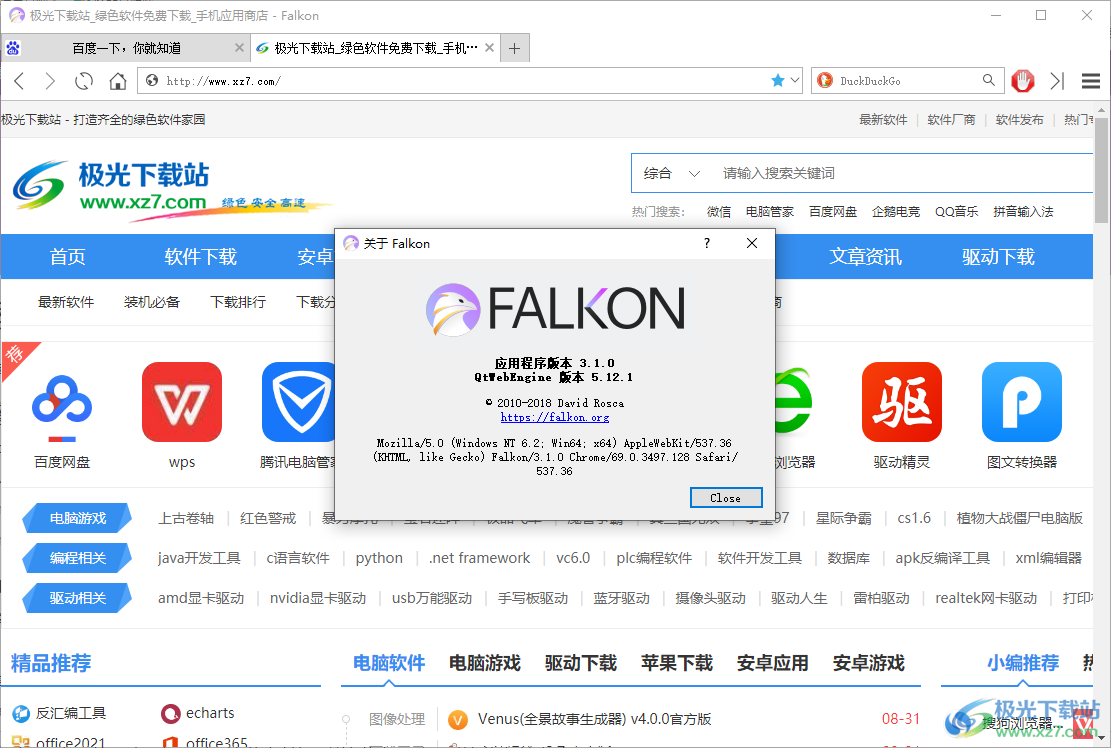The image size is (1111, 748).
Task: Switch to the 百度一下 tab
Action: 130,47
